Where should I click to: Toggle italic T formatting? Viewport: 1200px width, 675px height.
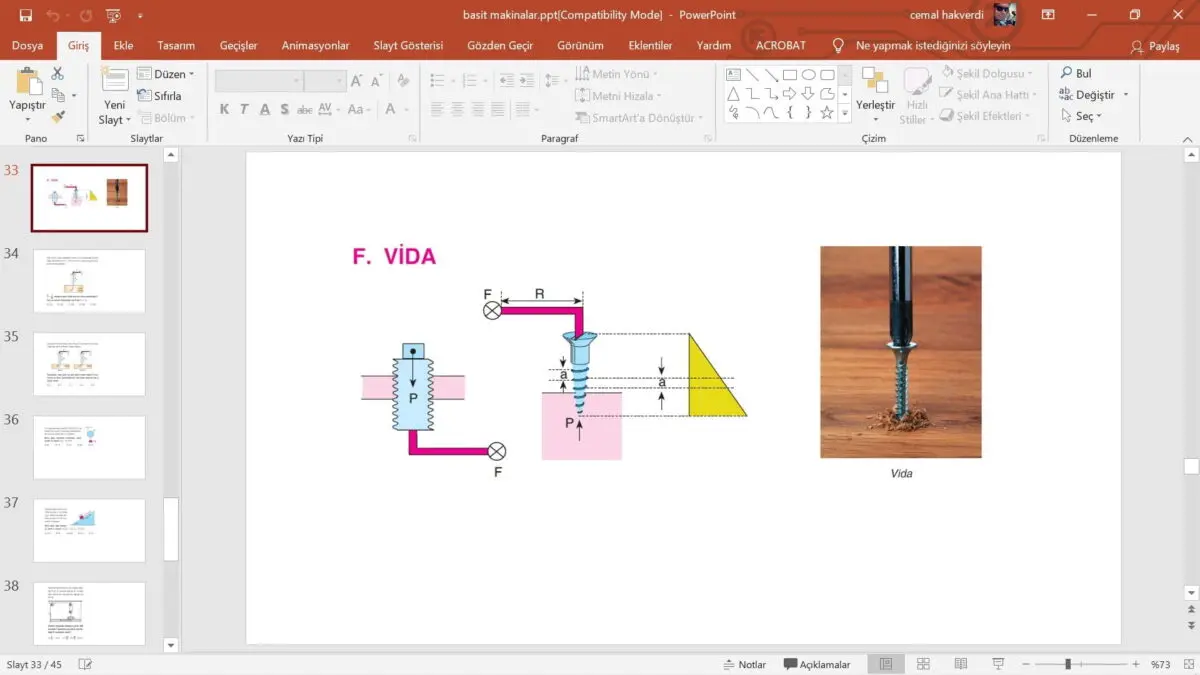245,109
